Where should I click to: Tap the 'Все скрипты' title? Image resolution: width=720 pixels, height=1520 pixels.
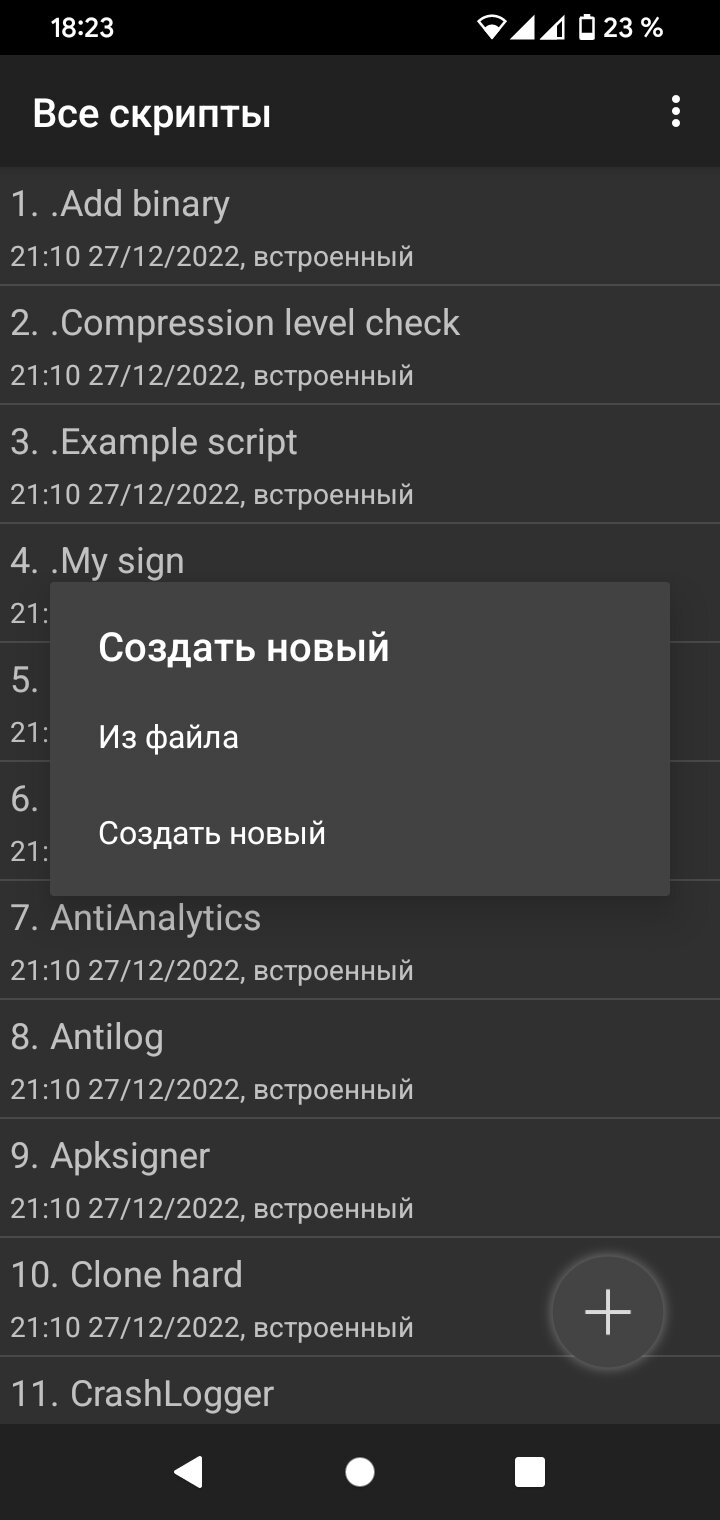point(152,114)
